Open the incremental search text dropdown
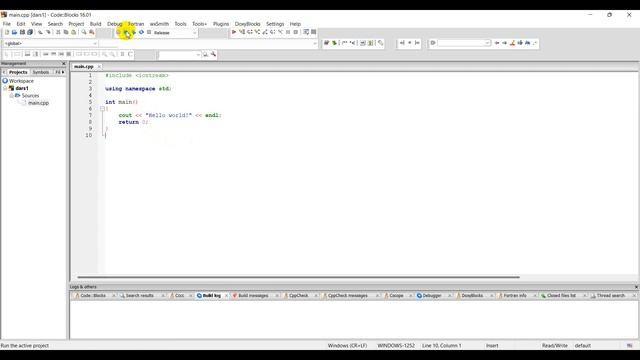 [x=487, y=43]
